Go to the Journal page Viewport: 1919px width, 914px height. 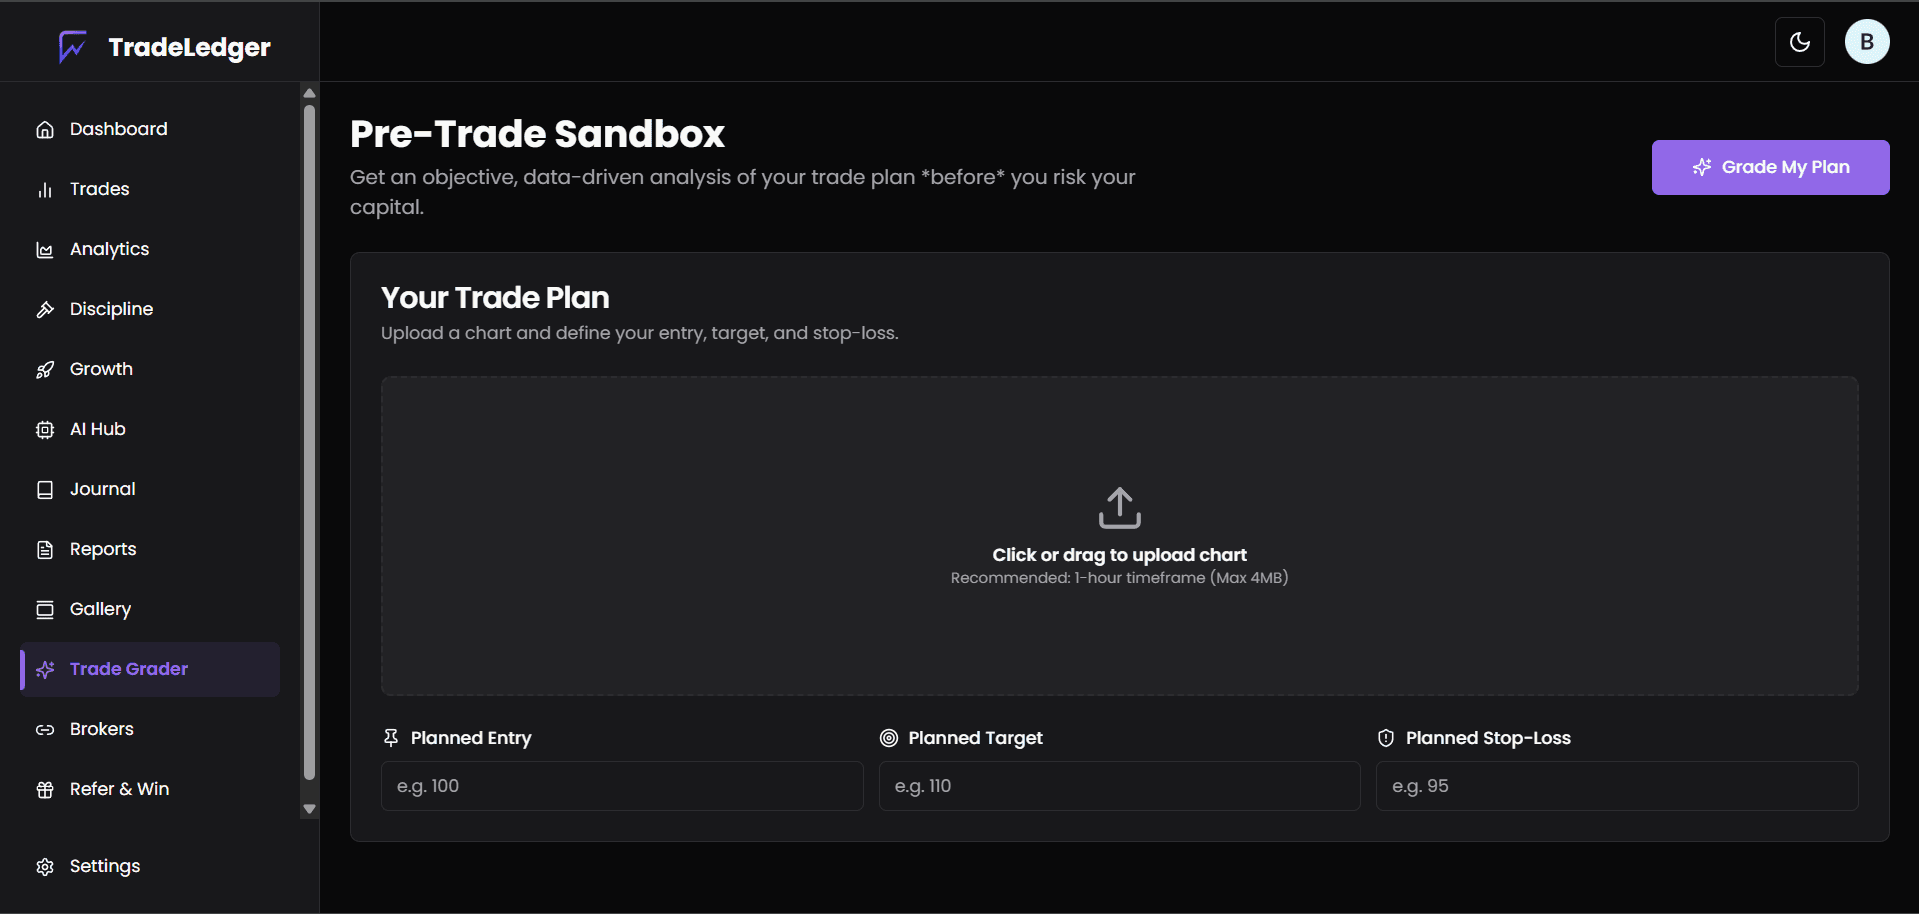102,489
